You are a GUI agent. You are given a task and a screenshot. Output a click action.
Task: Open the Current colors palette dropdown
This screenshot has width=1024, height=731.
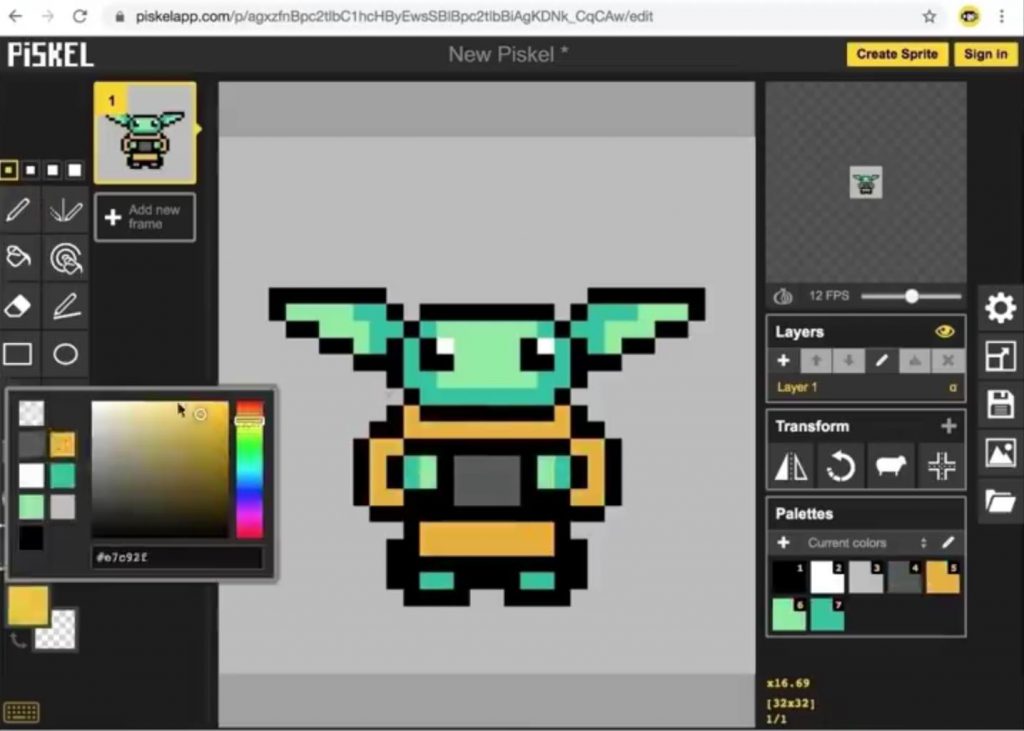tap(866, 543)
